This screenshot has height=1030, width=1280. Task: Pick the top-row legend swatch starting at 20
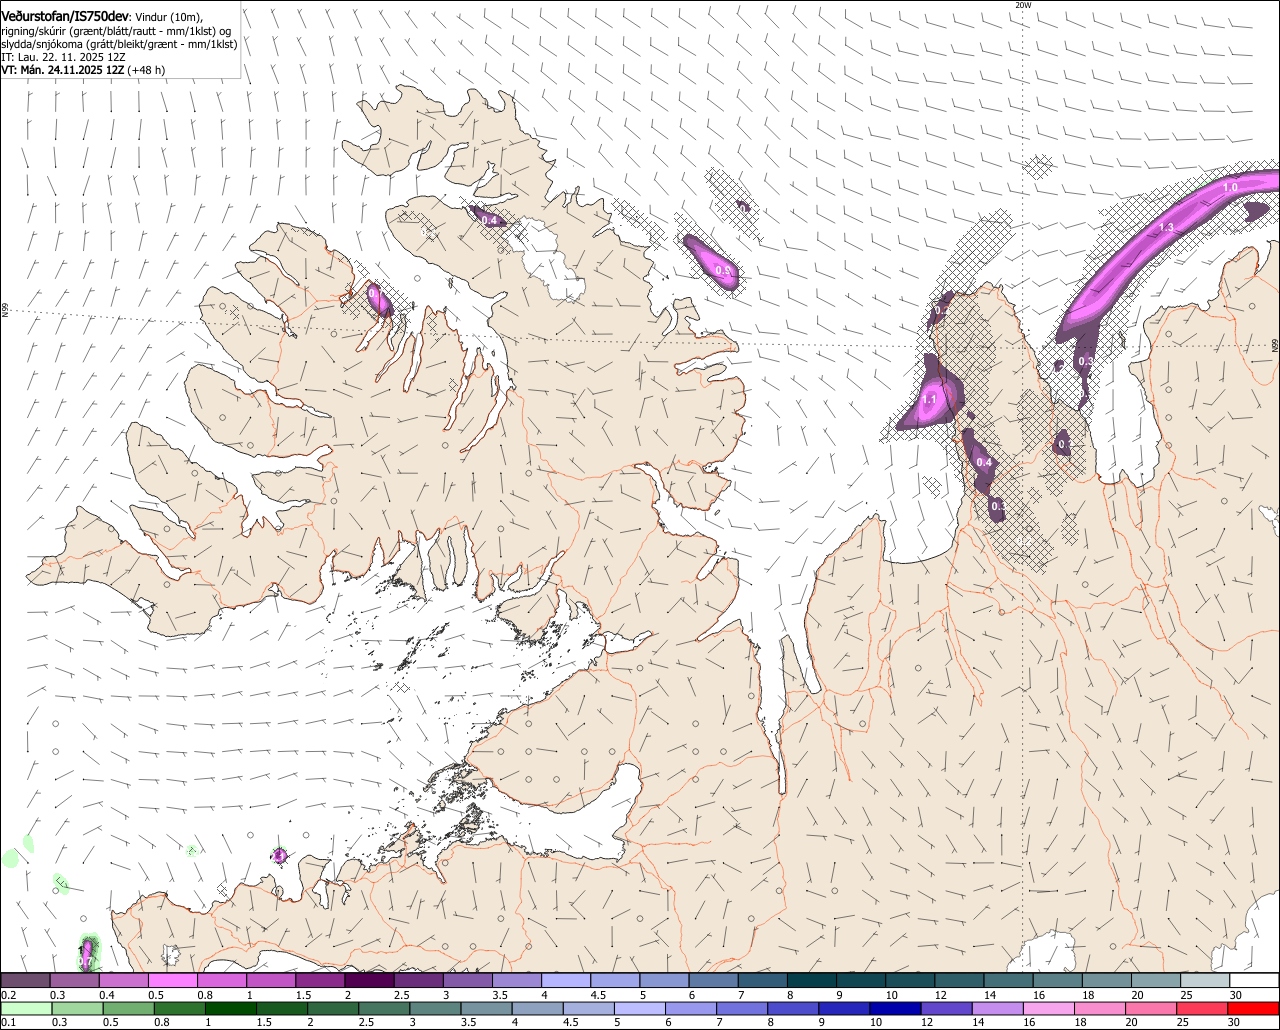click(x=1156, y=981)
